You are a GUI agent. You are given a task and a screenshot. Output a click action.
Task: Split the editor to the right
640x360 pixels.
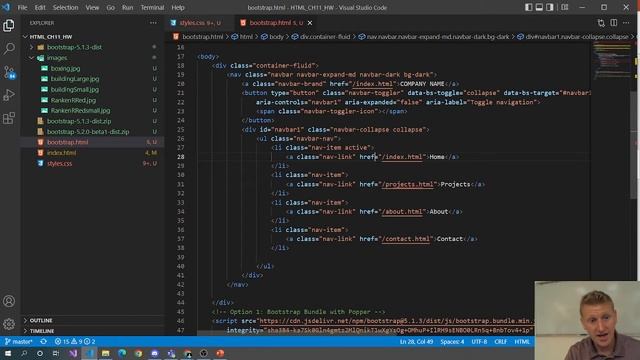point(613,23)
